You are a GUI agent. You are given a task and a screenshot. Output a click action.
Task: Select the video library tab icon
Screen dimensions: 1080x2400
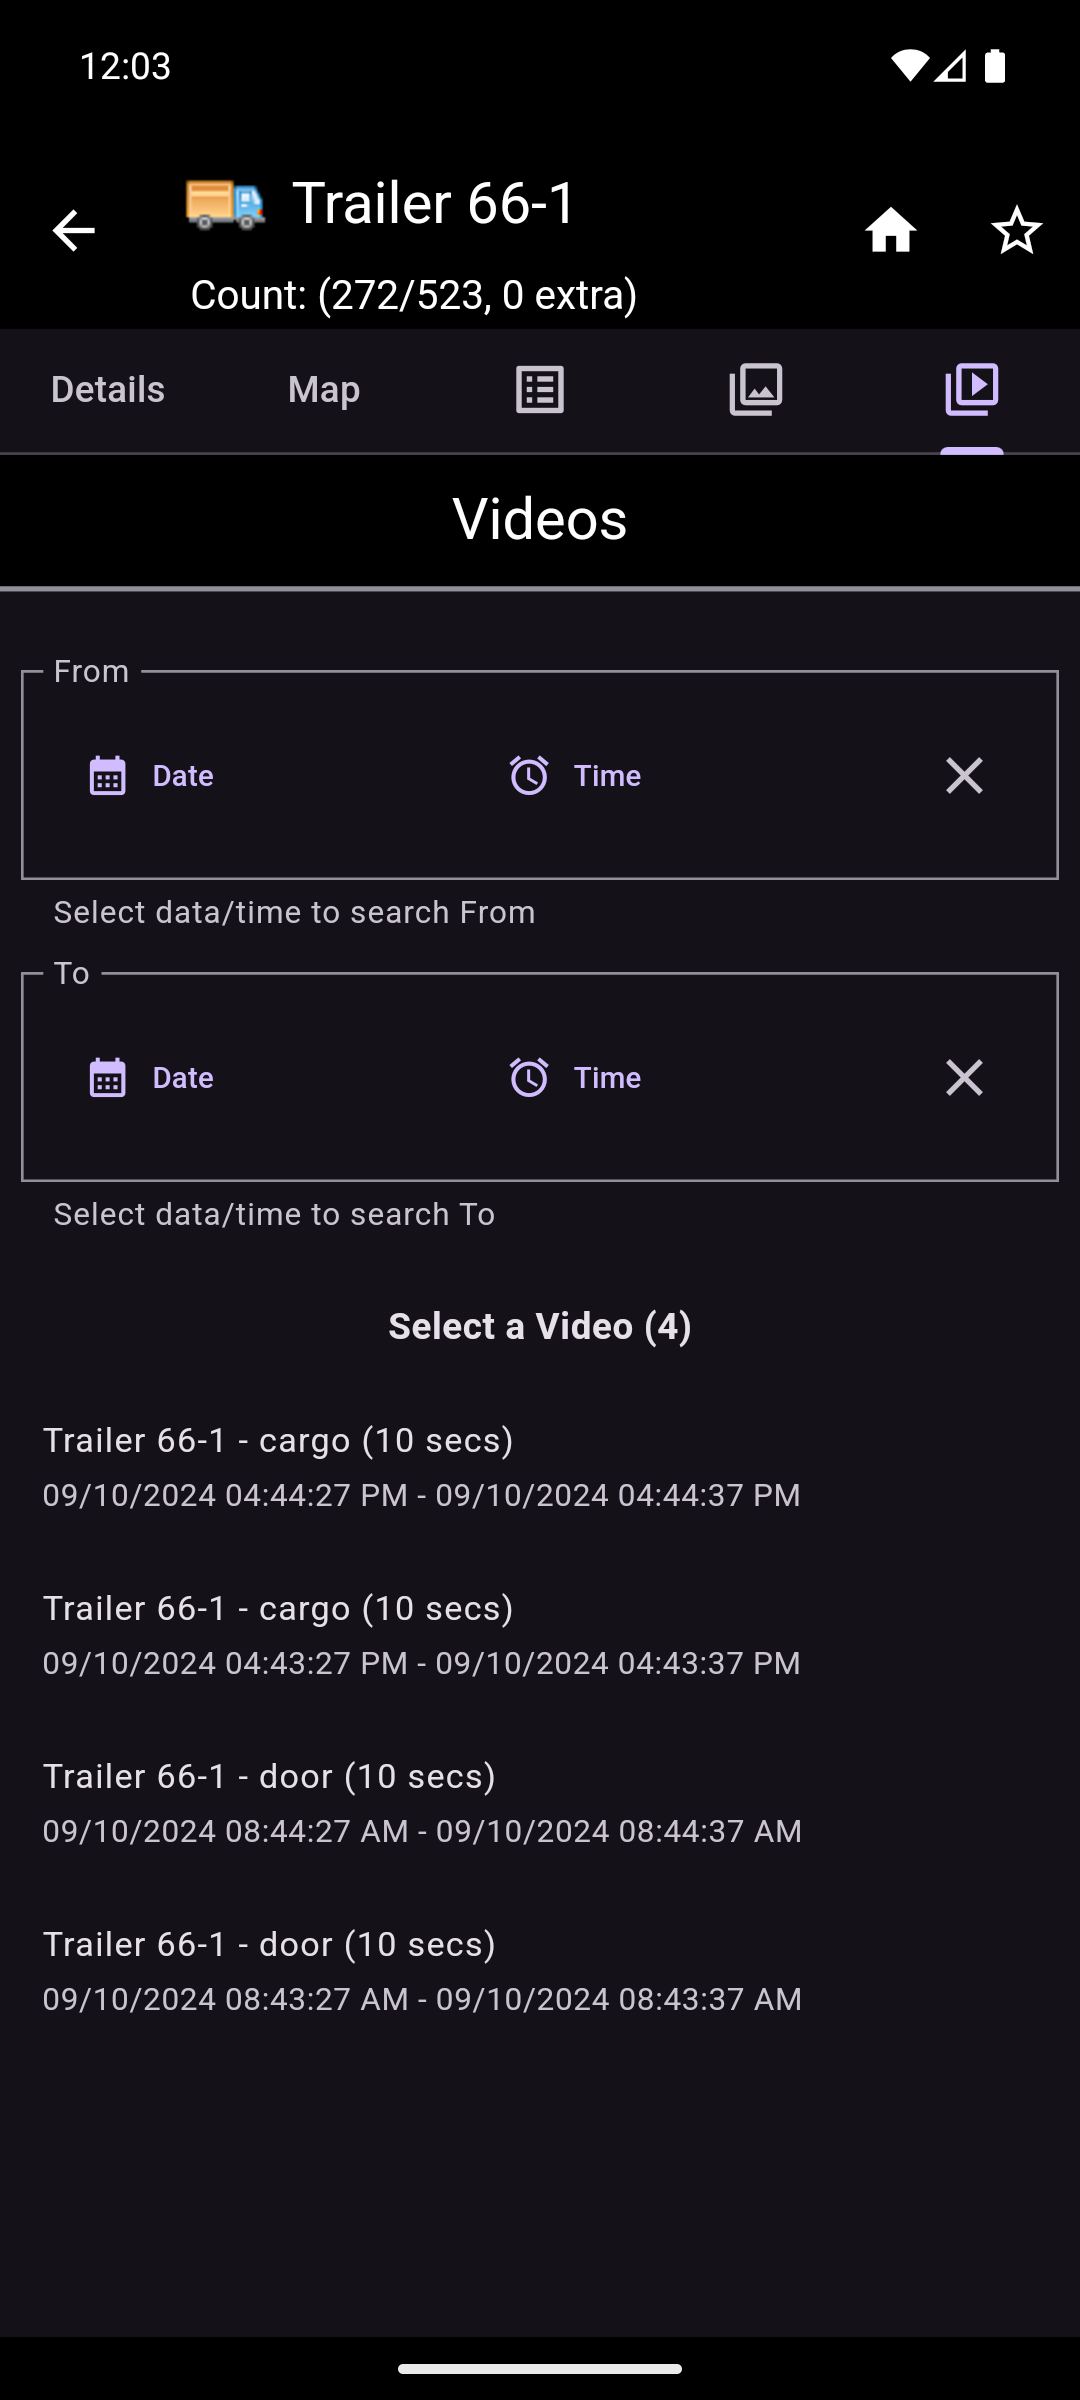(x=972, y=390)
